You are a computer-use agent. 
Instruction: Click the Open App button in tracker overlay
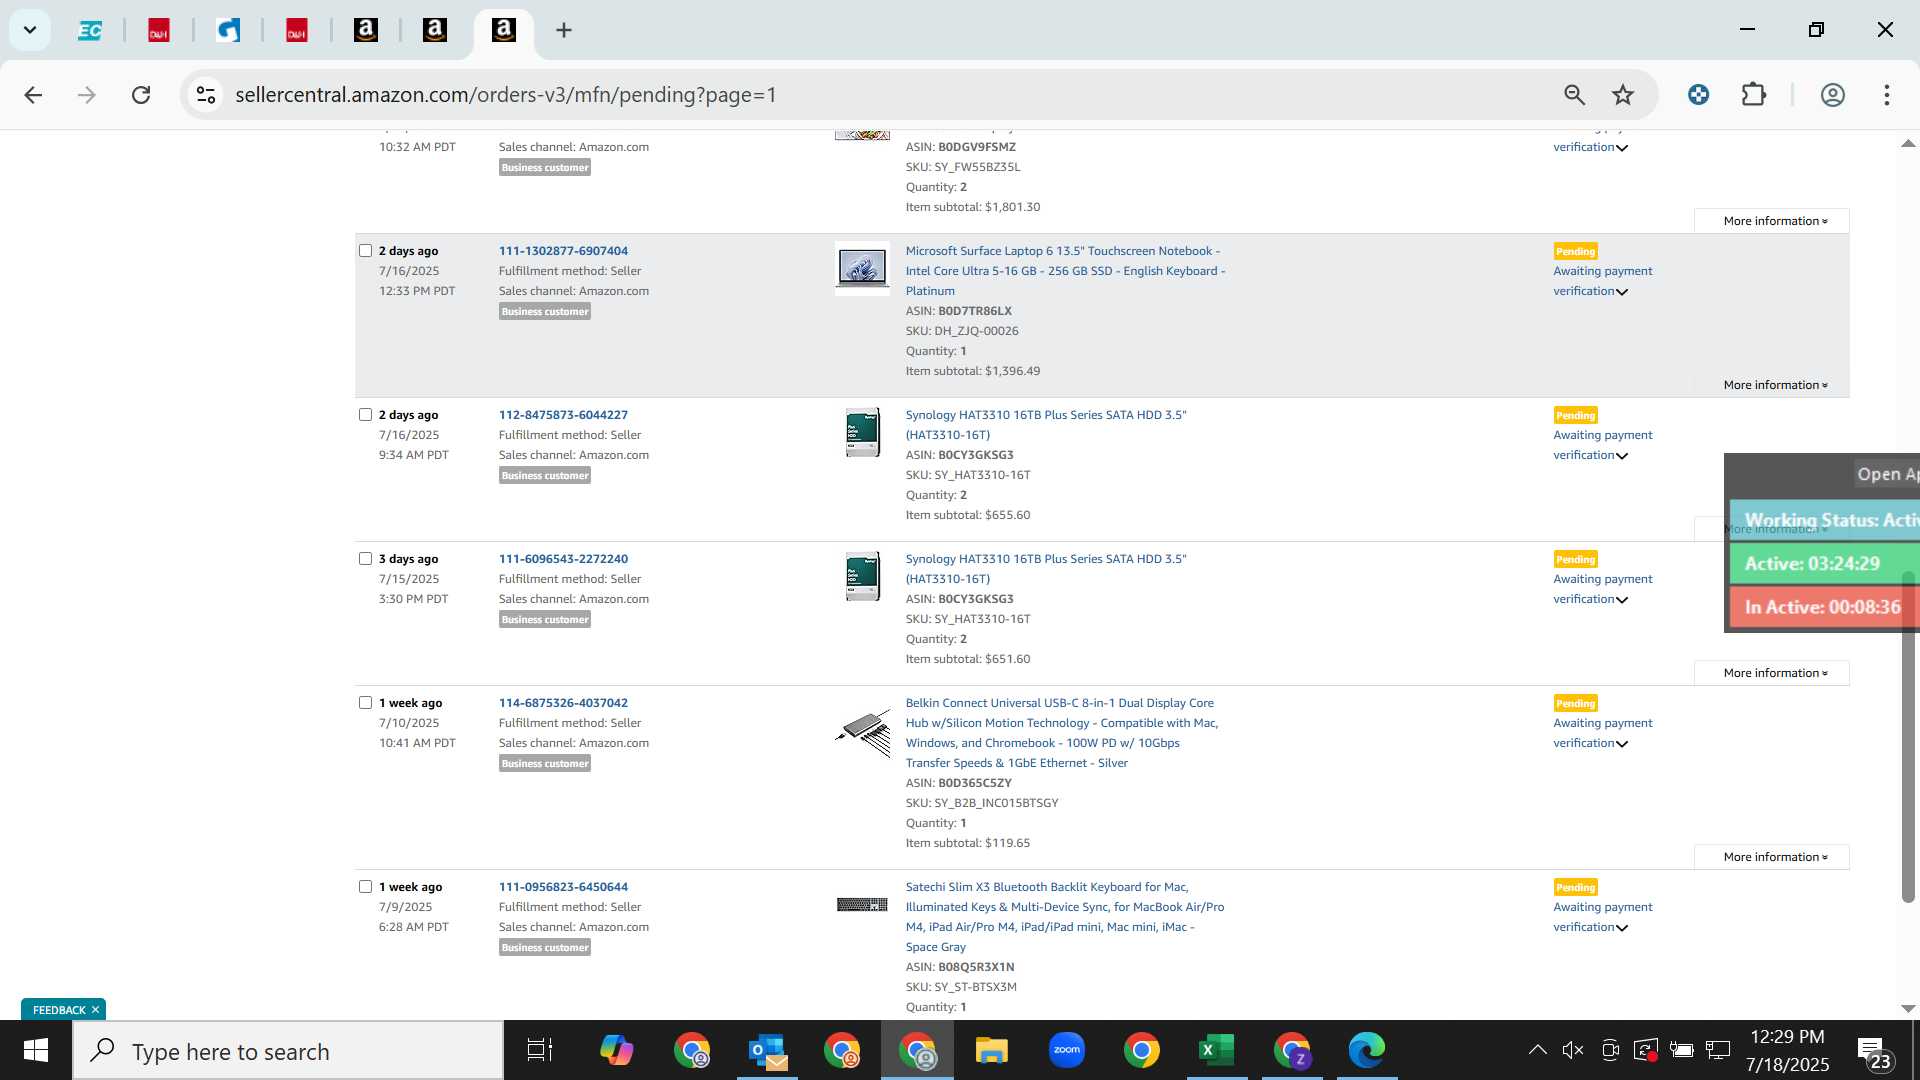[1887, 475]
